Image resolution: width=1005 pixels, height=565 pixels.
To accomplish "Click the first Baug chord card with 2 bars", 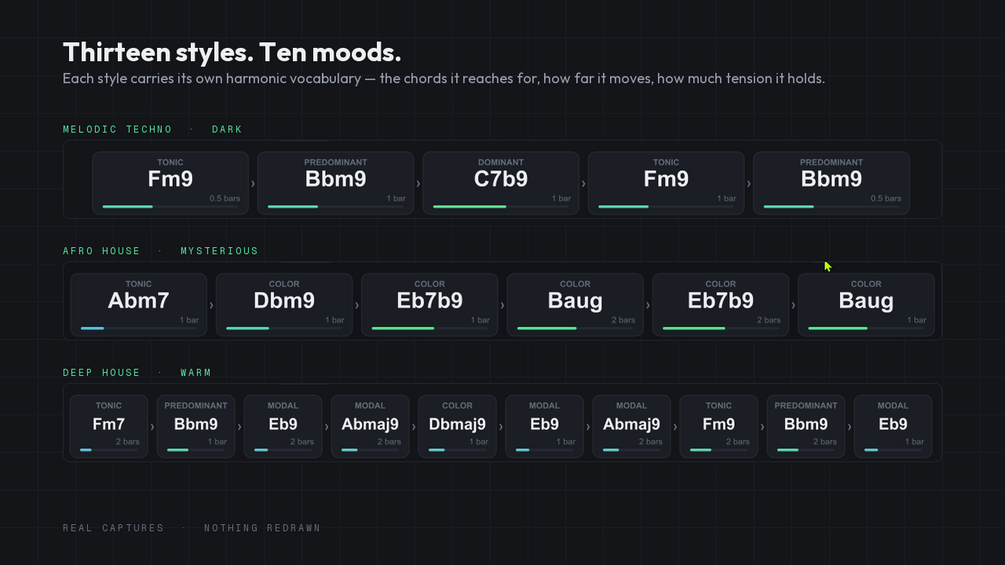I will pos(575,305).
